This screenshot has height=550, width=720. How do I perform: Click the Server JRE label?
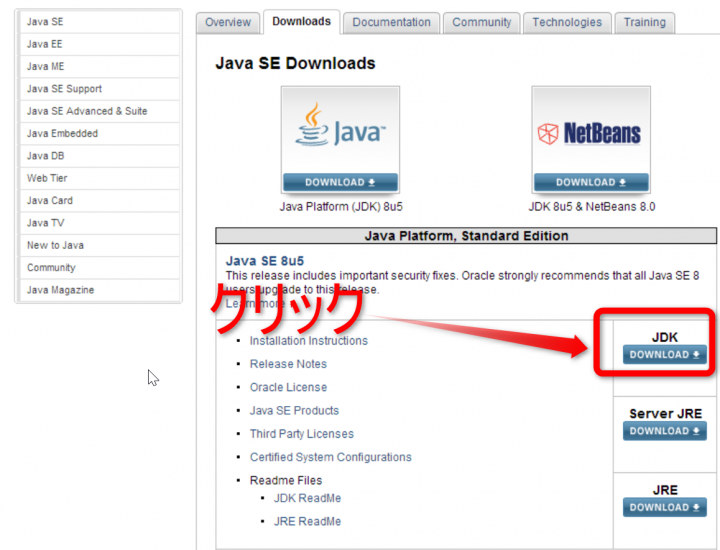[x=665, y=414]
